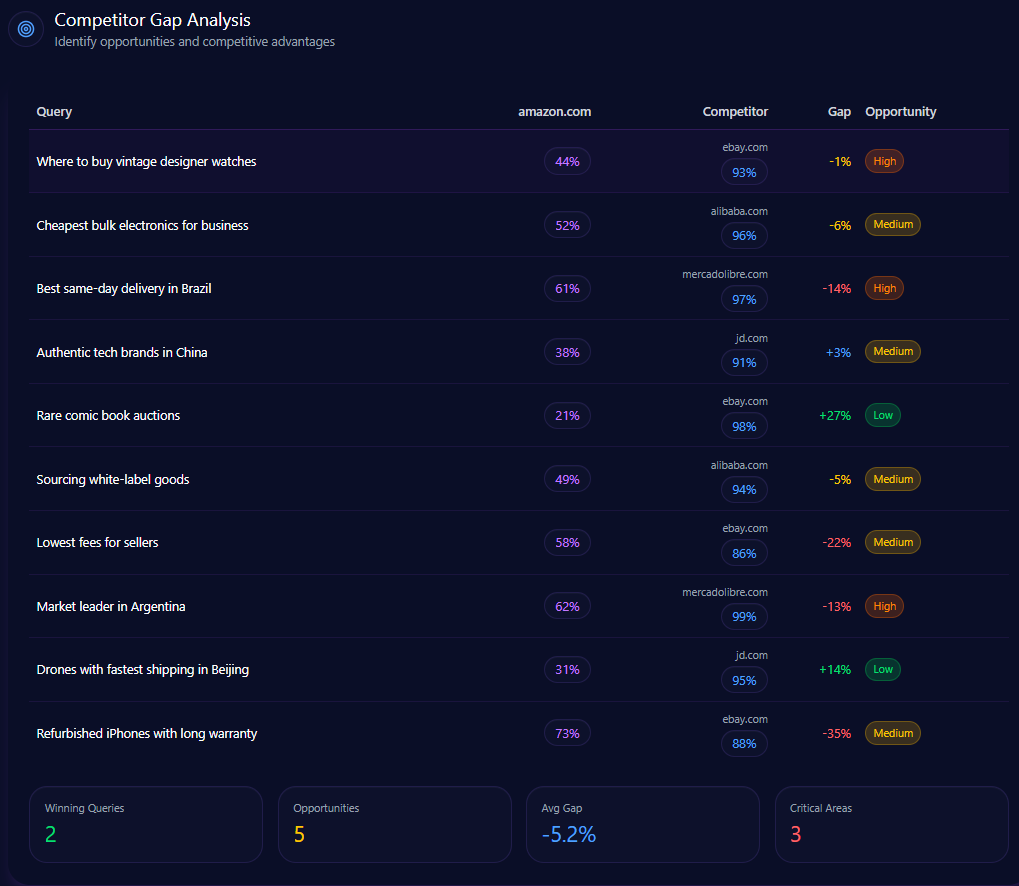Click the Low badge on Rare comic book auctions

pos(882,415)
